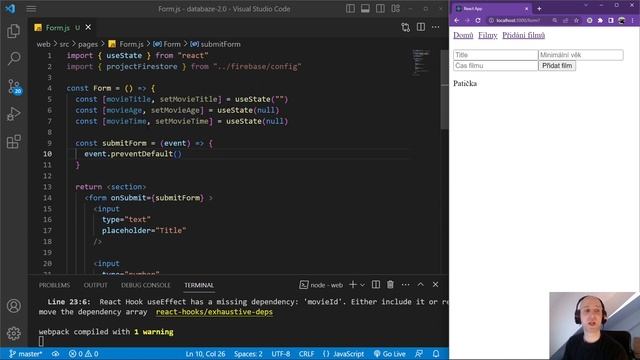640x360 pixels.
Task: Open the Manage gear menu in VS Code
Action: (x=13, y=333)
